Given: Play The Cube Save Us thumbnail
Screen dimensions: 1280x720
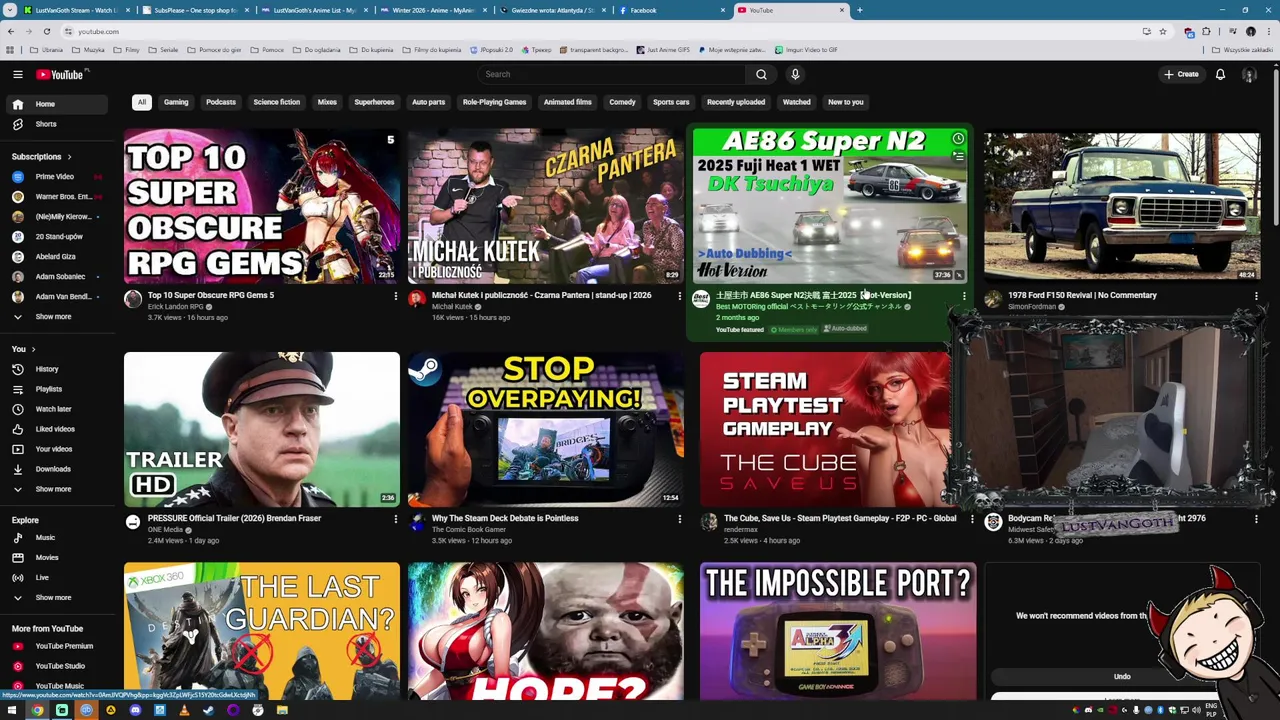Looking at the screenshot, I should [x=824, y=429].
